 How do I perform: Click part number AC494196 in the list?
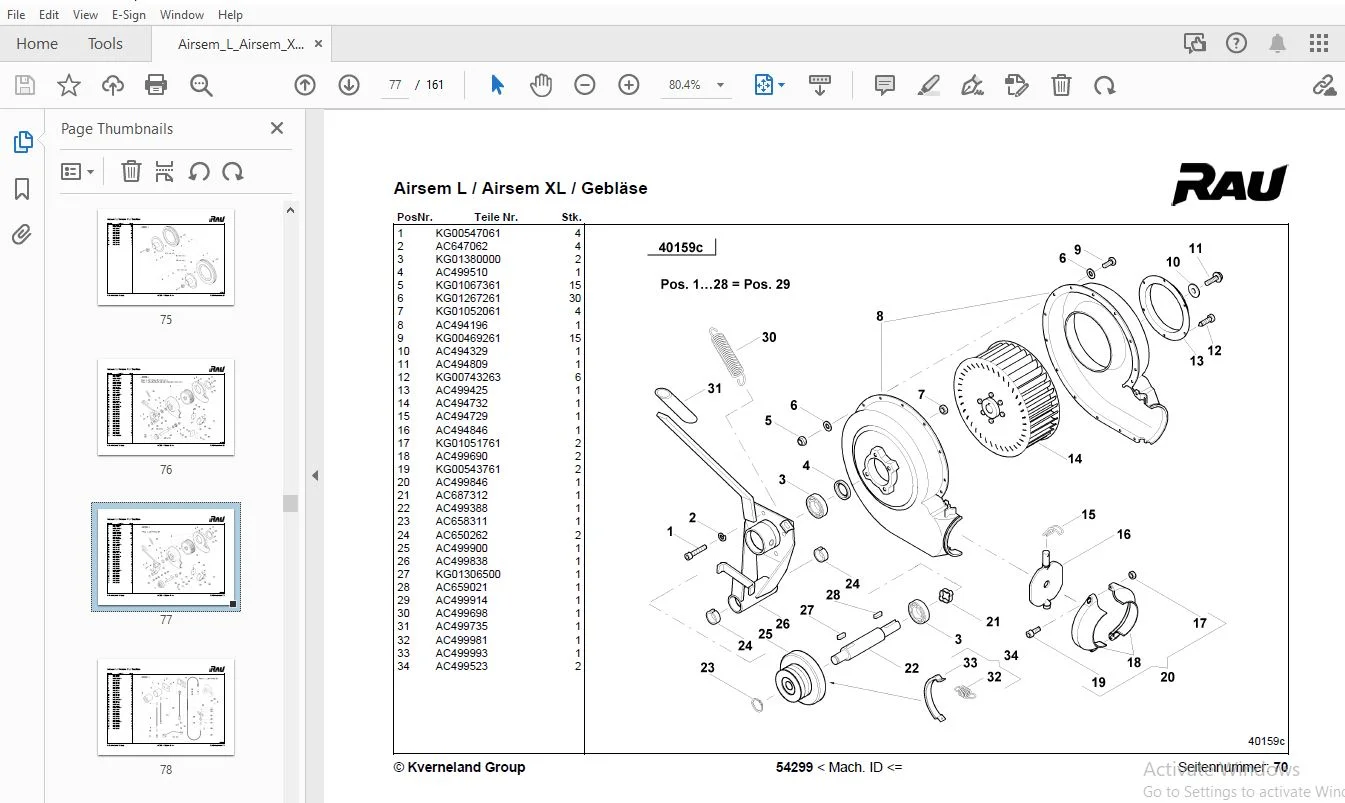click(x=462, y=325)
